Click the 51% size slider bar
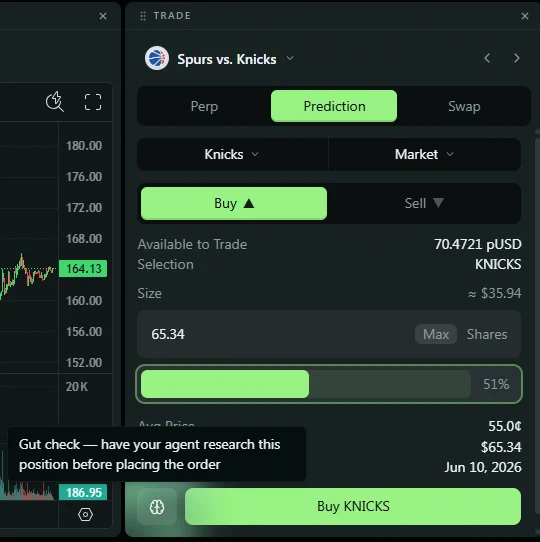 [x=306, y=384]
